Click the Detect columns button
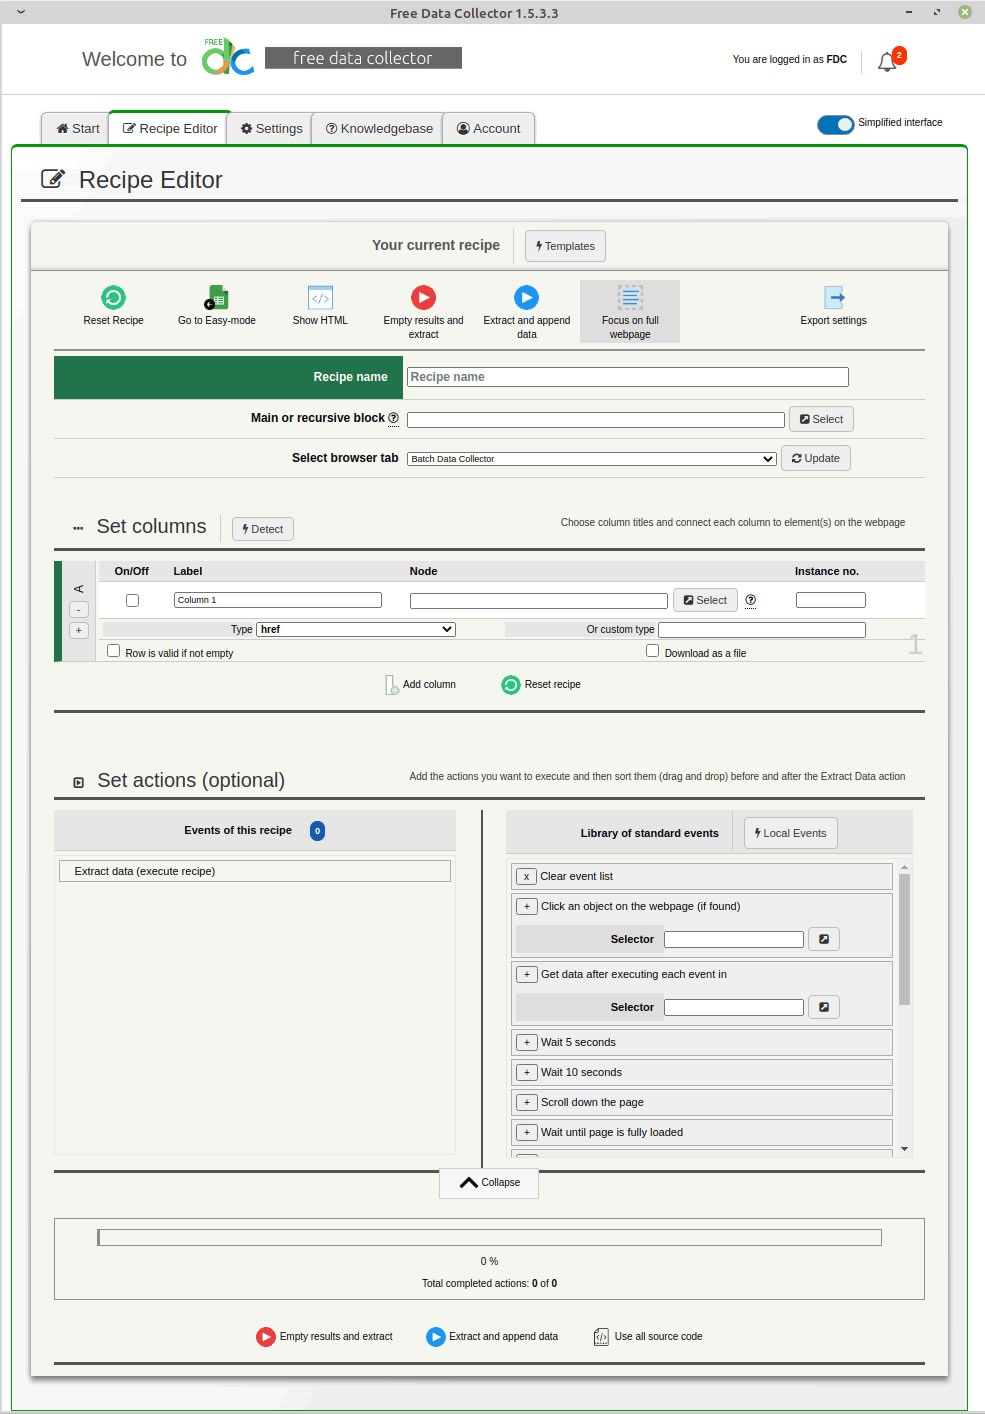985x1414 pixels. coord(262,529)
